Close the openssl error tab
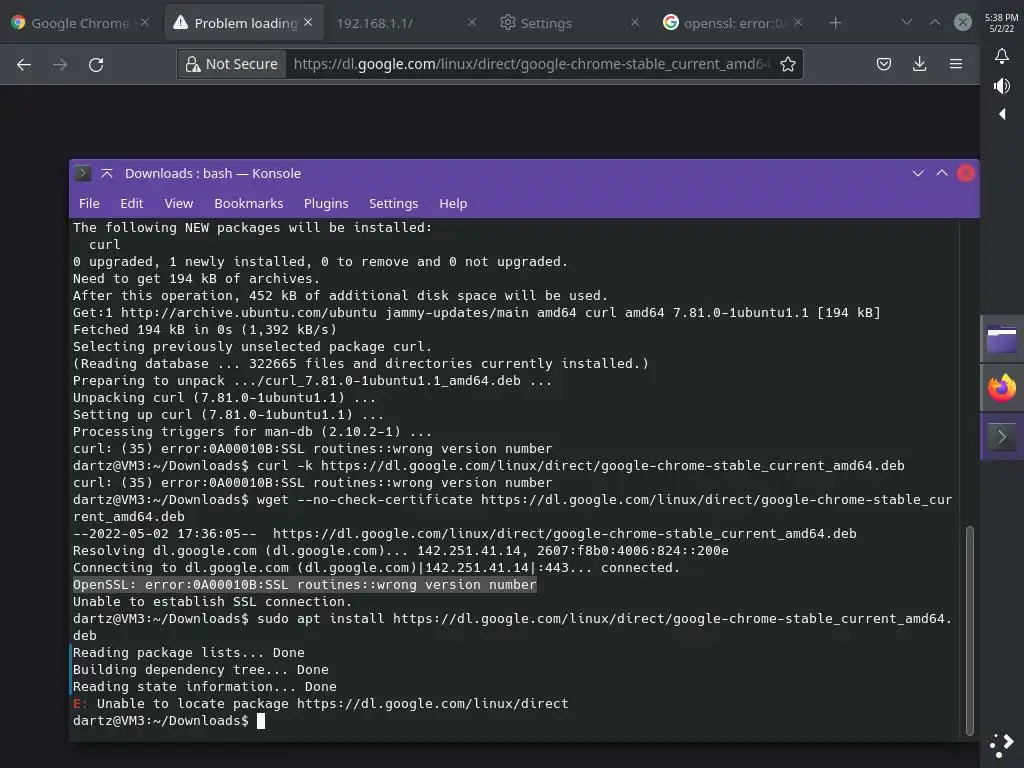Image resolution: width=1024 pixels, height=768 pixels. click(x=798, y=23)
